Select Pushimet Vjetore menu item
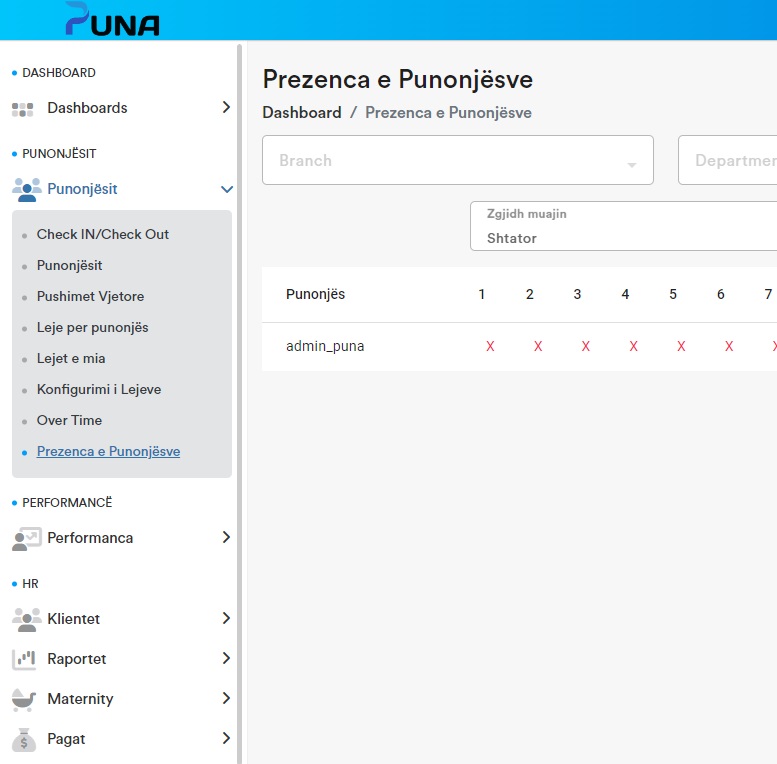Screen dimensions: 777x764 [x=90, y=296]
